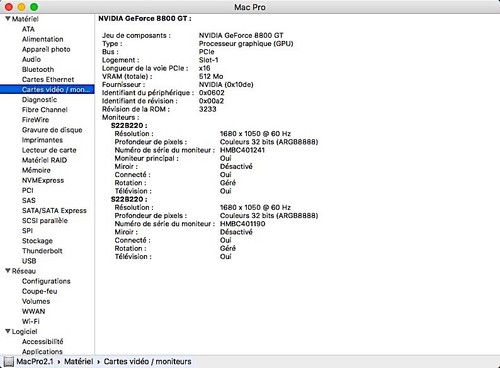Minimize the window with yellow button
The width and height of the screenshot is (500, 368).
pyautogui.click(x=21, y=7)
